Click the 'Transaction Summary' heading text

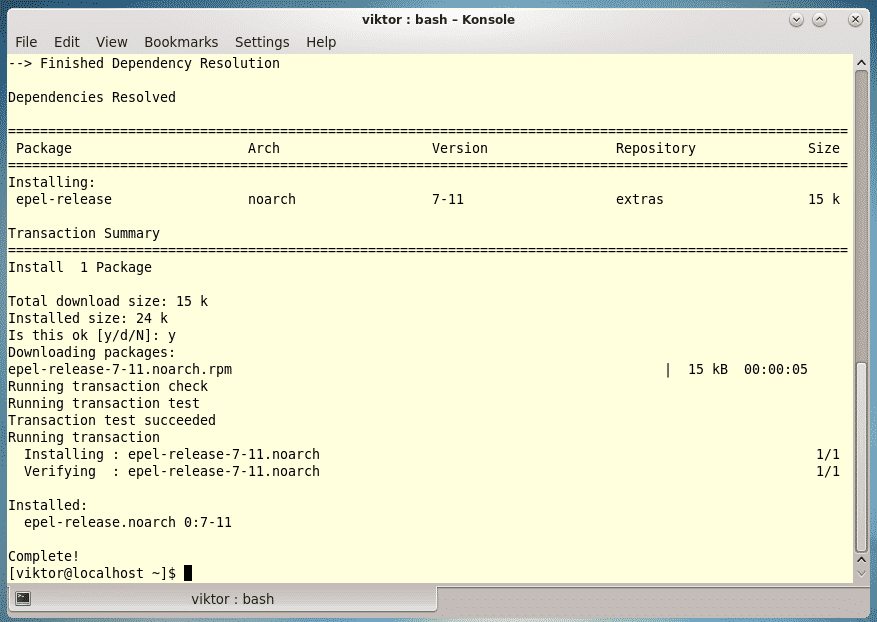point(84,233)
